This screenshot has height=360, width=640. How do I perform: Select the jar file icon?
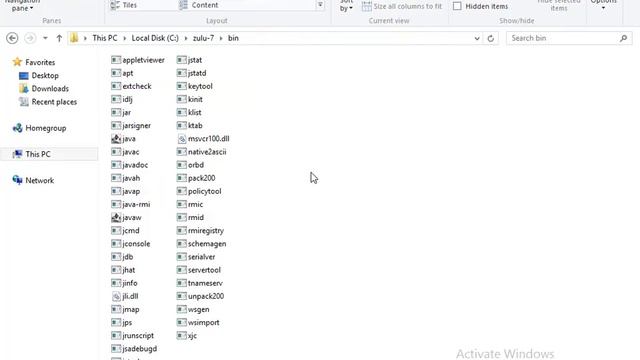point(116,112)
